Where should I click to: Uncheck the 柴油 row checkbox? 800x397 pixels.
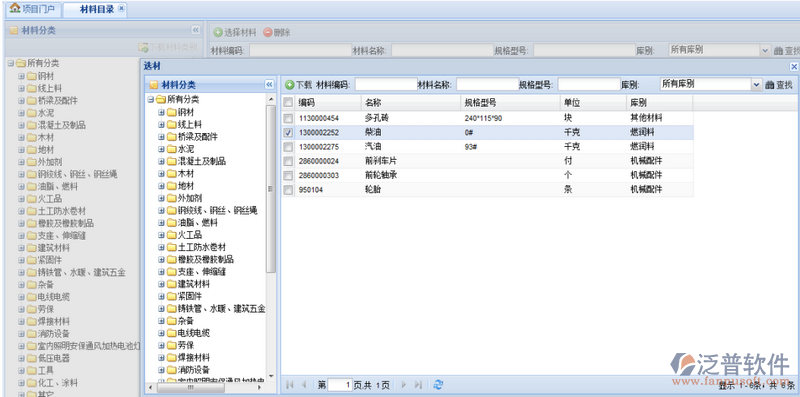pos(288,133)
